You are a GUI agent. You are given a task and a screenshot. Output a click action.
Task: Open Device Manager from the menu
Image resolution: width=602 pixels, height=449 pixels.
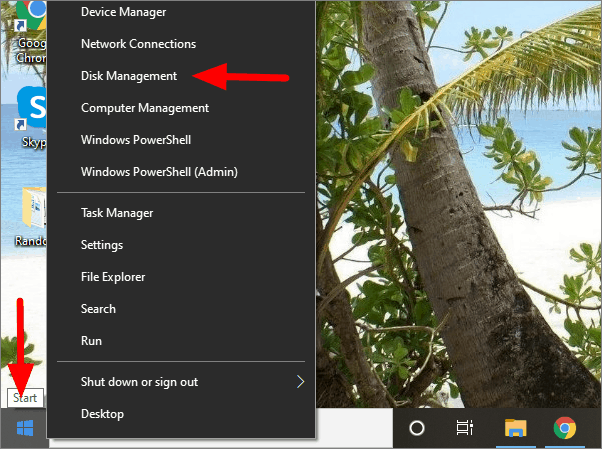tap(181, 12)
